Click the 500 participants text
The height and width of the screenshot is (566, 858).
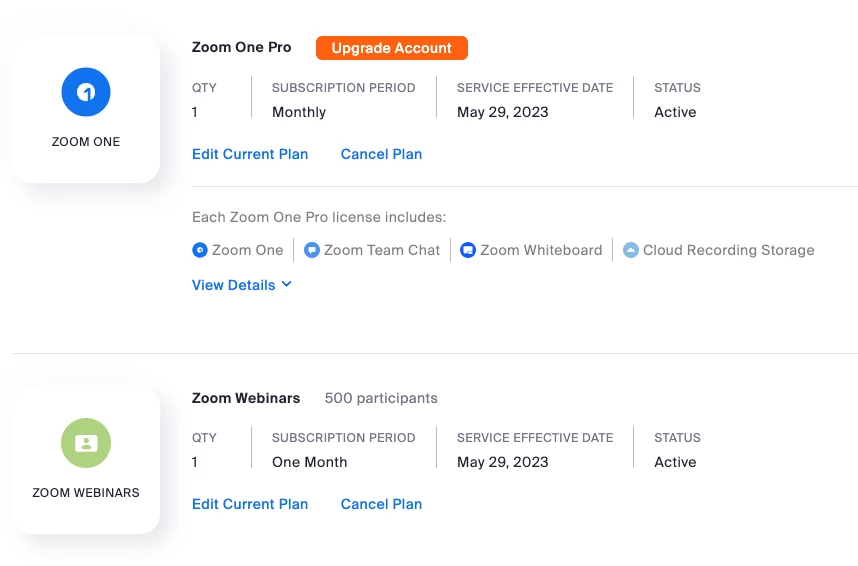[381, 398]
